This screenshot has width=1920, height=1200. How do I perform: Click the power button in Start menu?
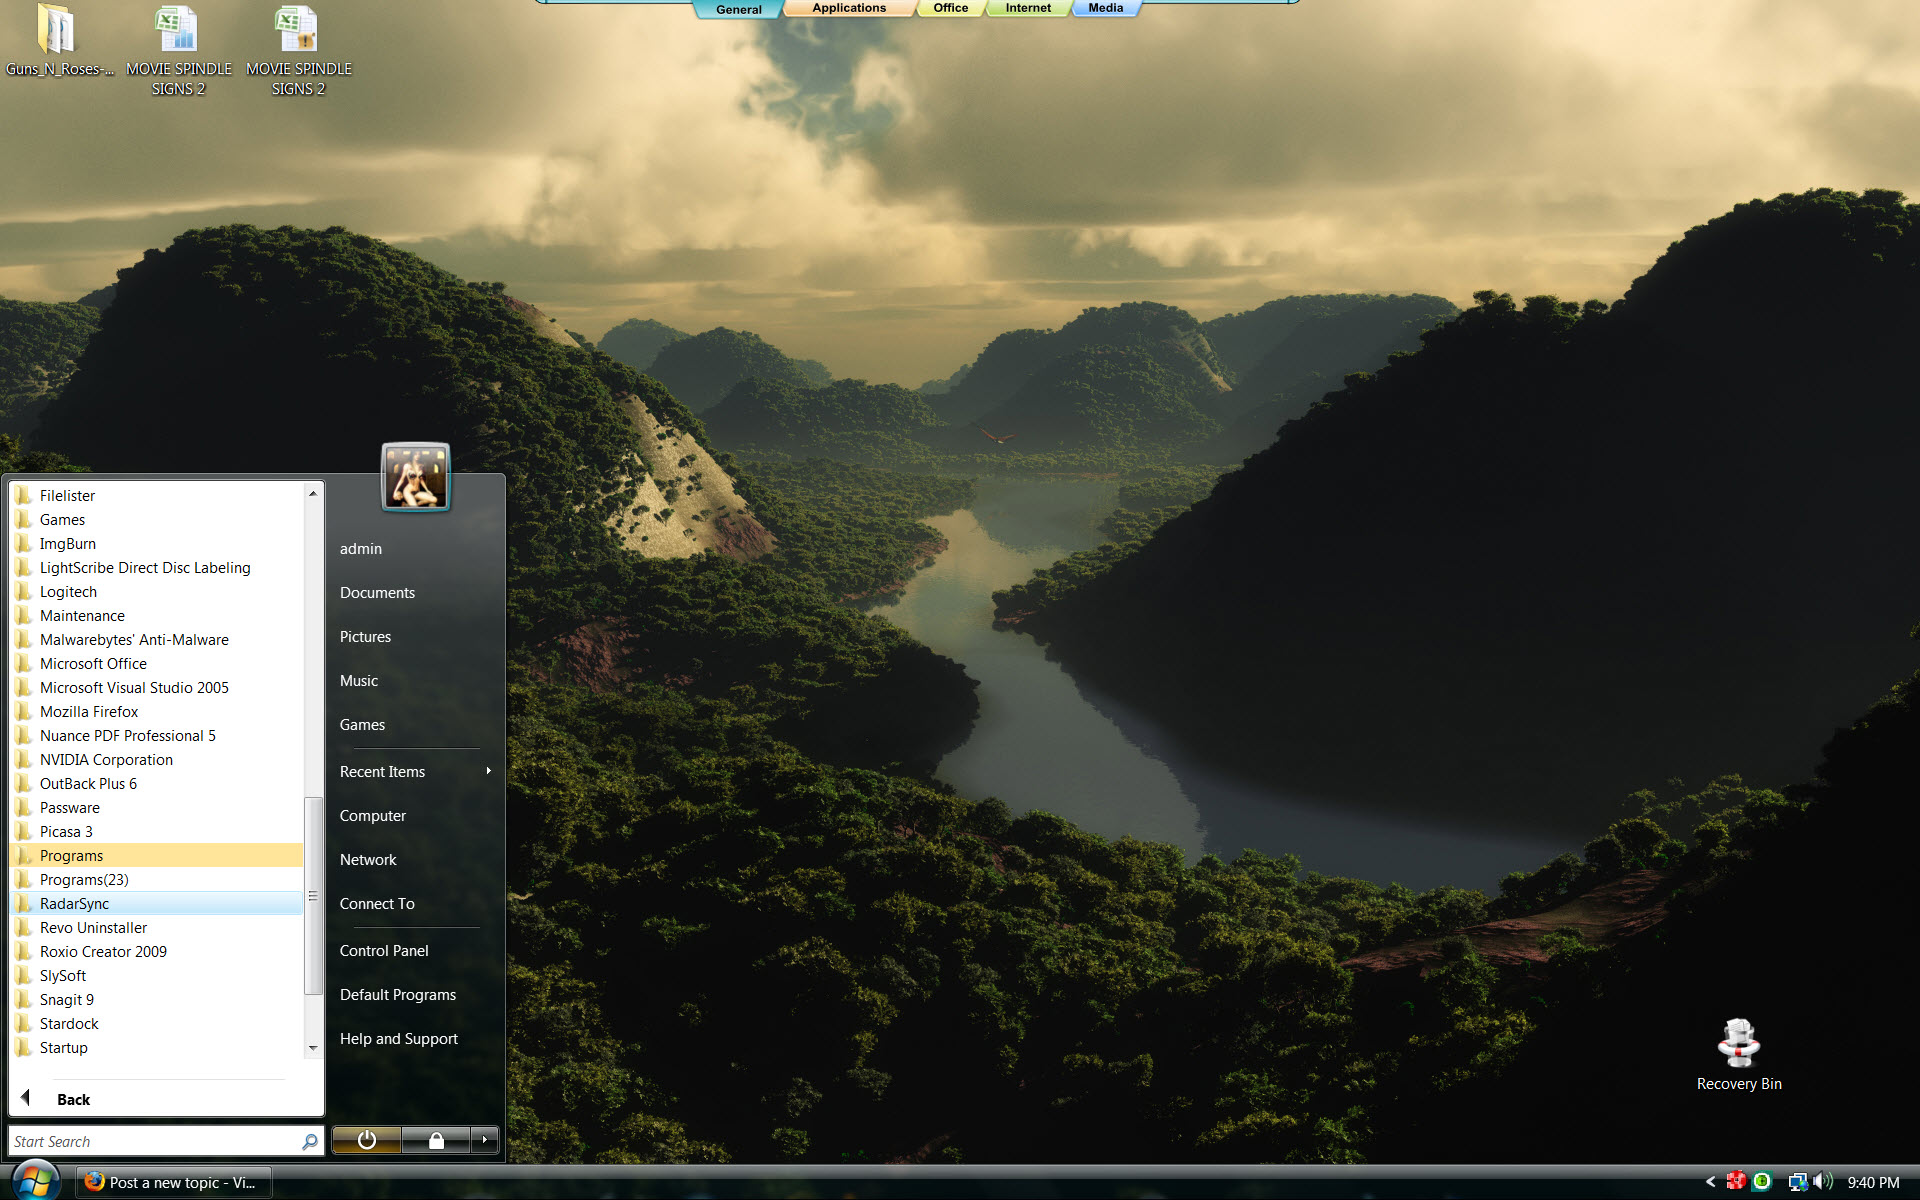point(366,1140)
